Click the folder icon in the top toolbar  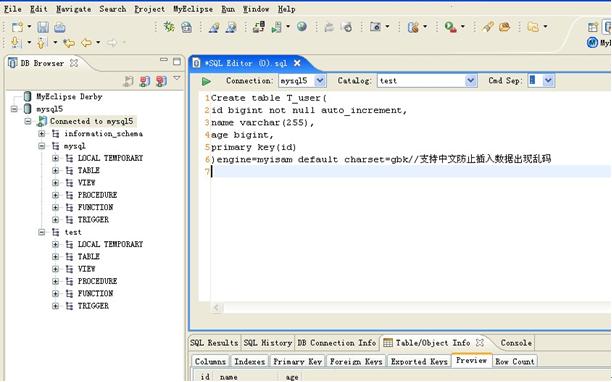click(x=533, y=27)
